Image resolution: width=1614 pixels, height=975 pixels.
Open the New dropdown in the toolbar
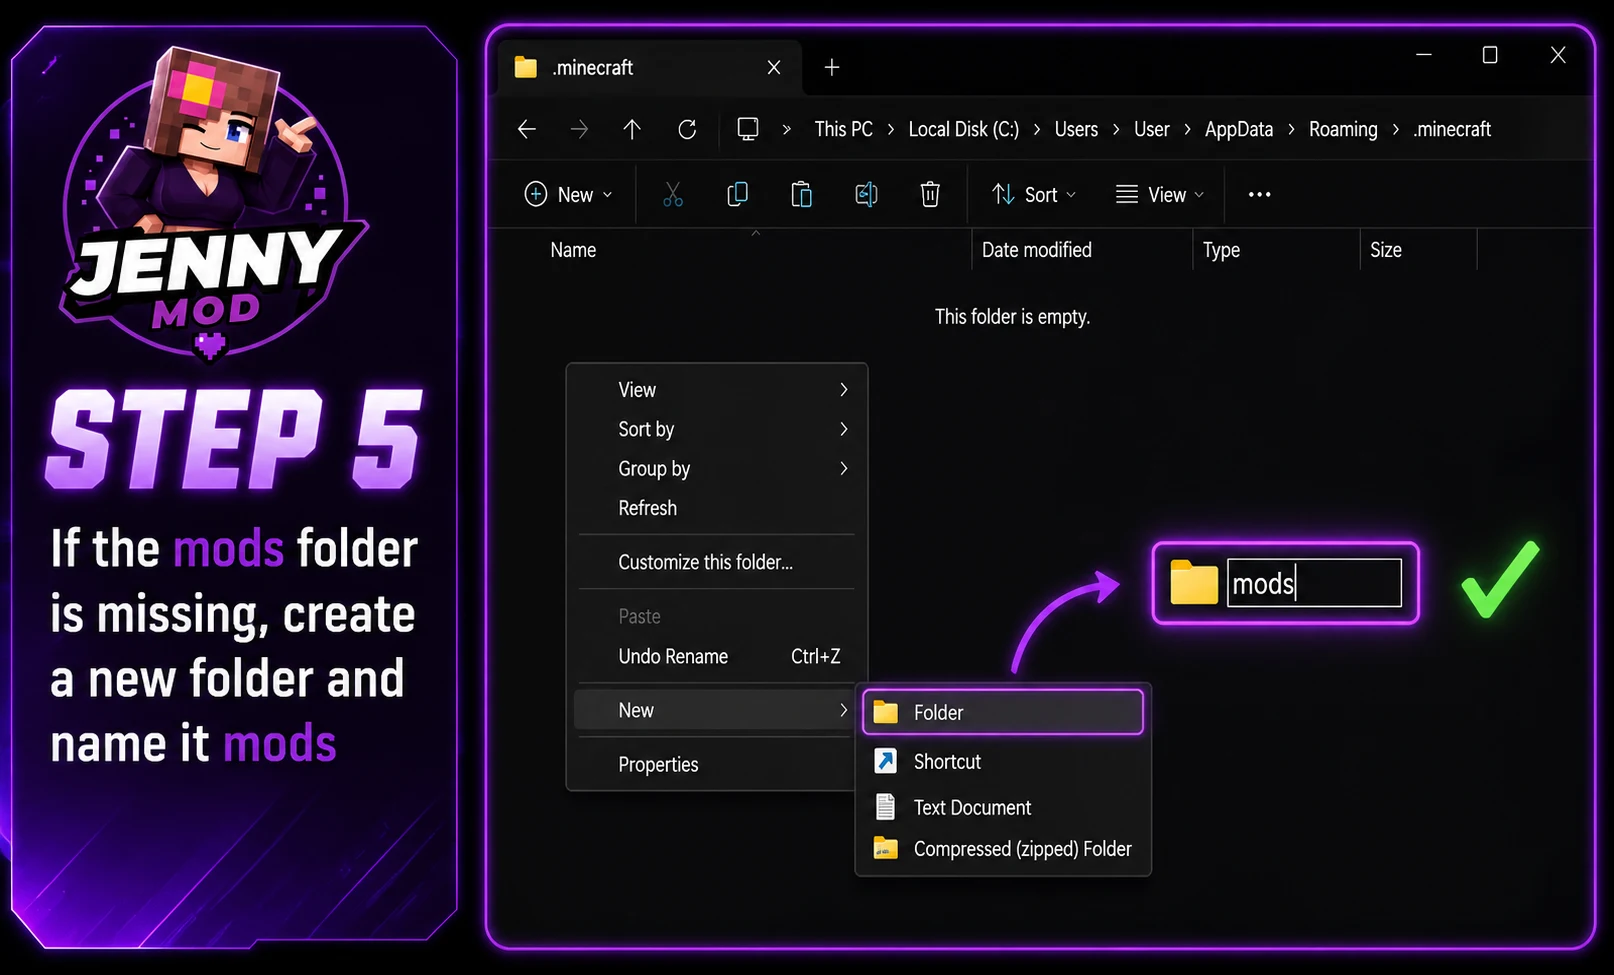click(x=568, y=194)
